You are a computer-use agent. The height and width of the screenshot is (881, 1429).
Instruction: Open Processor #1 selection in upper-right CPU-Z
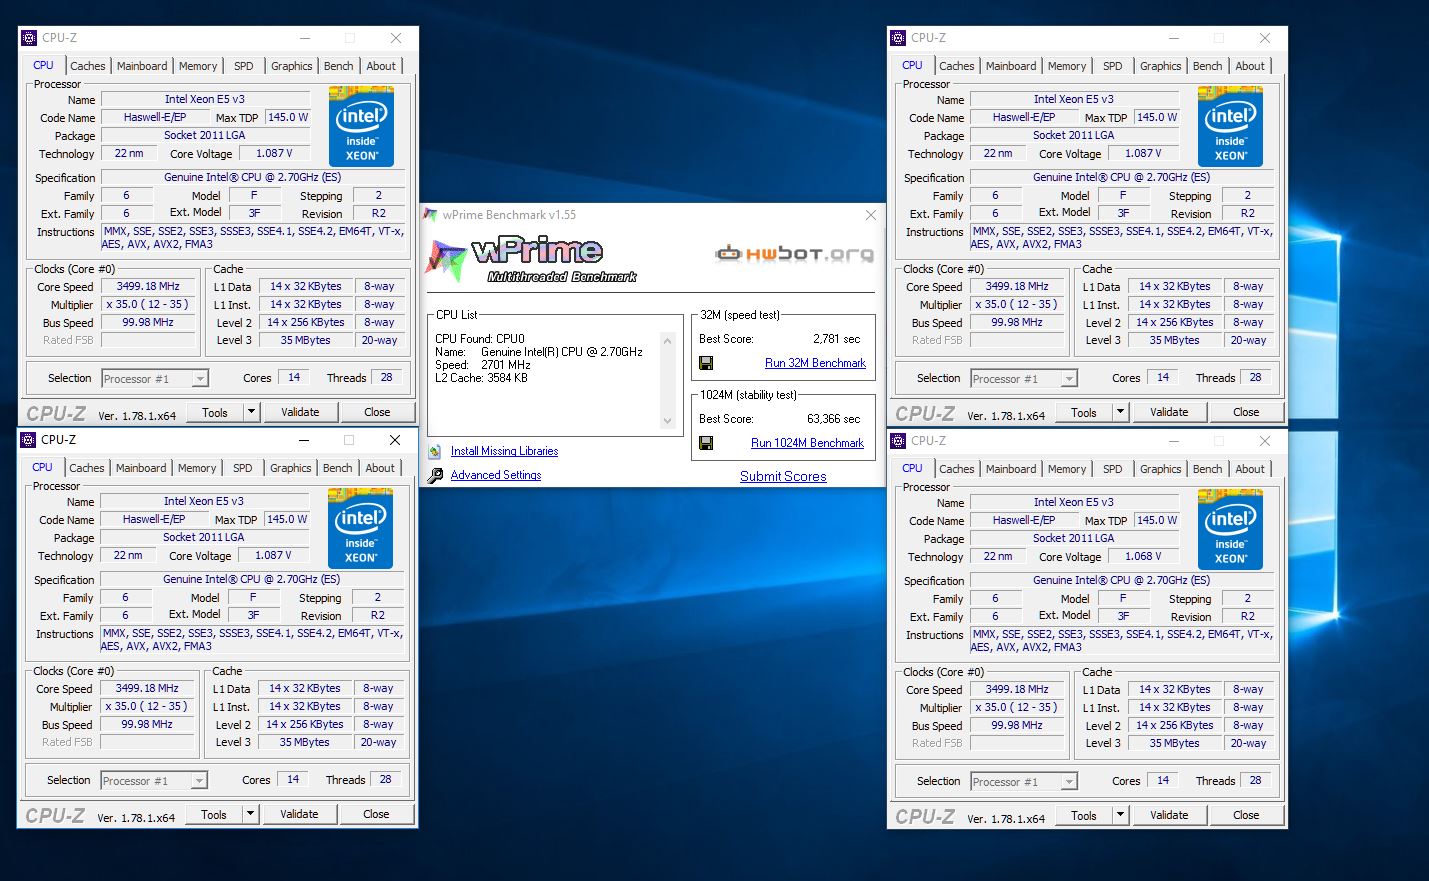tap(1024, 379)
